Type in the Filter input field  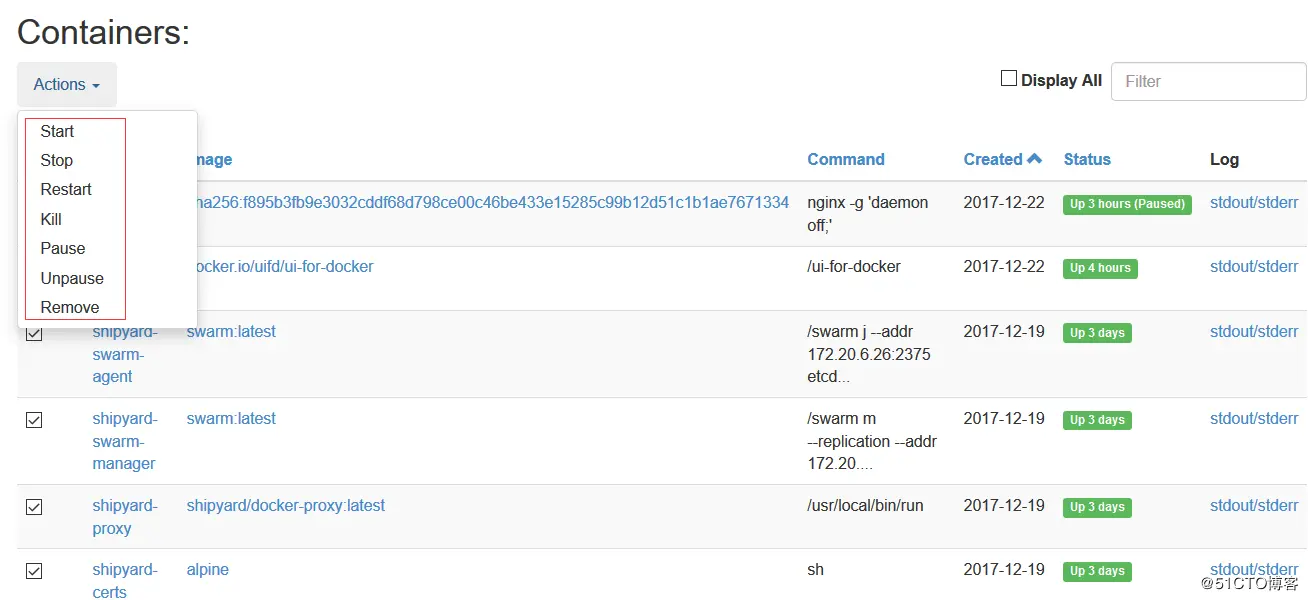(x=1208, y=81)
